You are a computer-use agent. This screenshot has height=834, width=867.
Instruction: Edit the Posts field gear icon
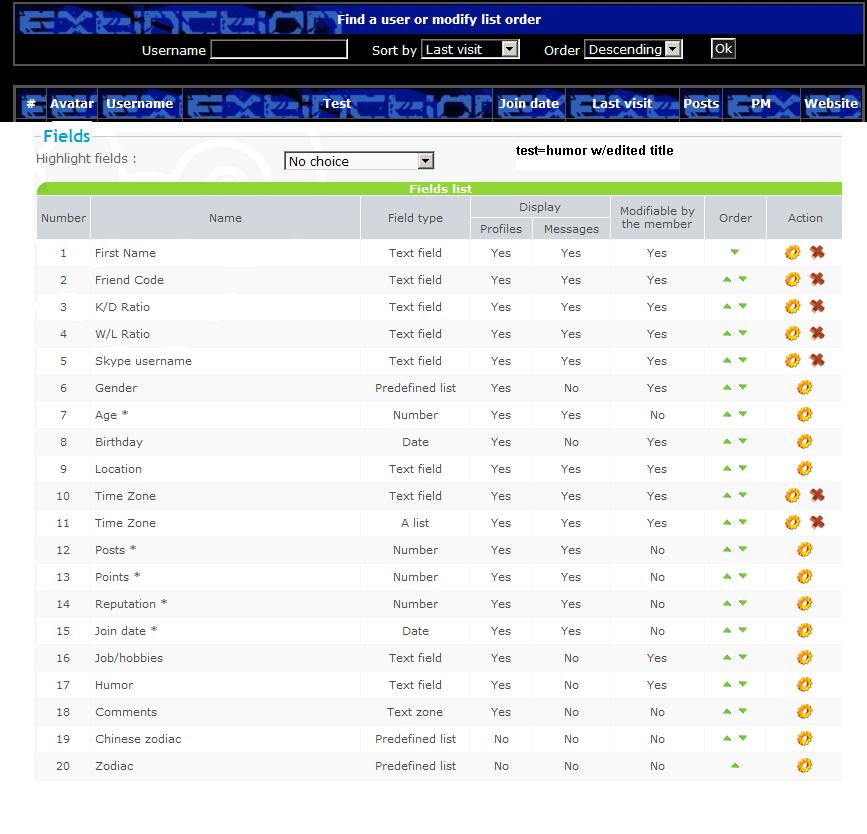tap(805, 550)
